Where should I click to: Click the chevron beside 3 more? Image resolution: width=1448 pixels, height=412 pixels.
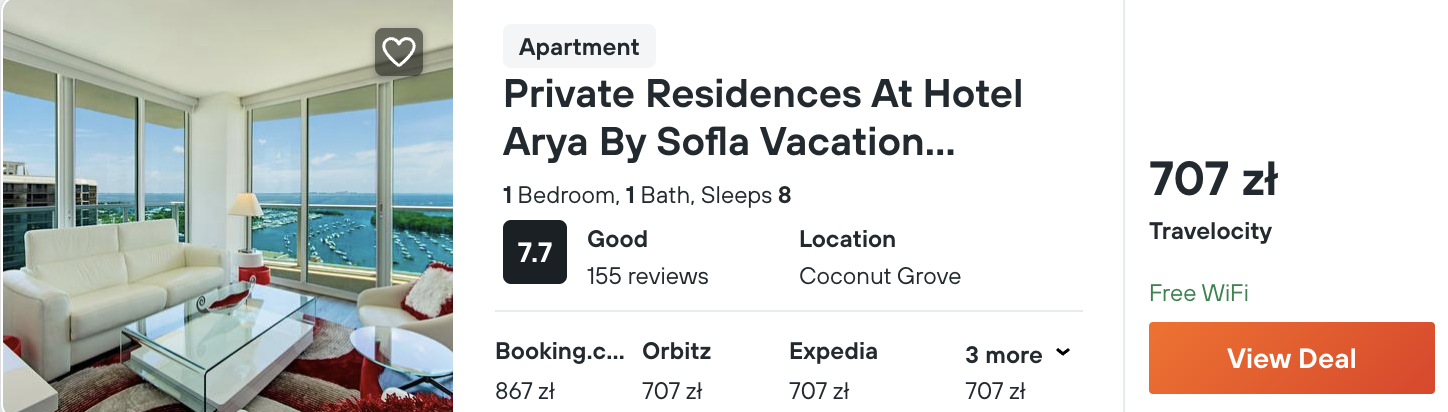click(x=1063, y=353)
